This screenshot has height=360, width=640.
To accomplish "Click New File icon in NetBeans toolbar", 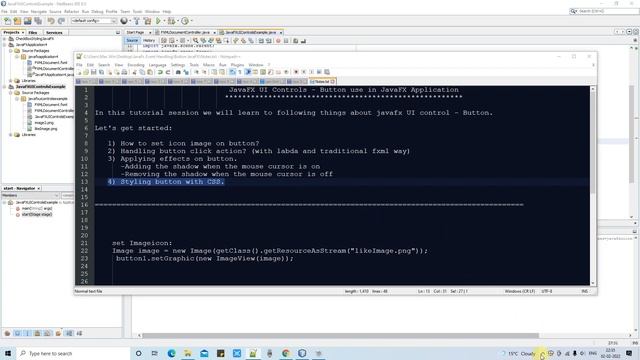I will (7, 21).
